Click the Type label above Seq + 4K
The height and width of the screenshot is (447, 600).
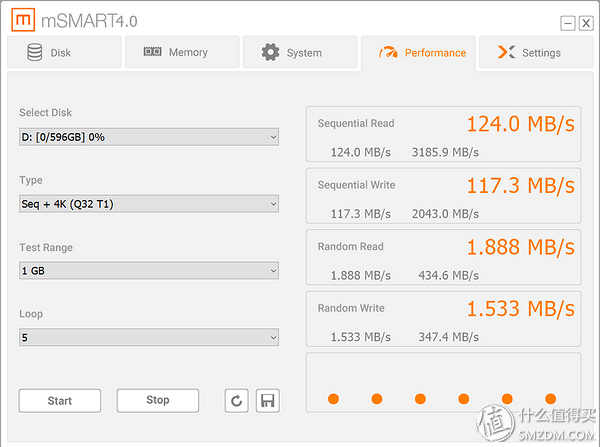pyautogui.click(x=31, y=180)
